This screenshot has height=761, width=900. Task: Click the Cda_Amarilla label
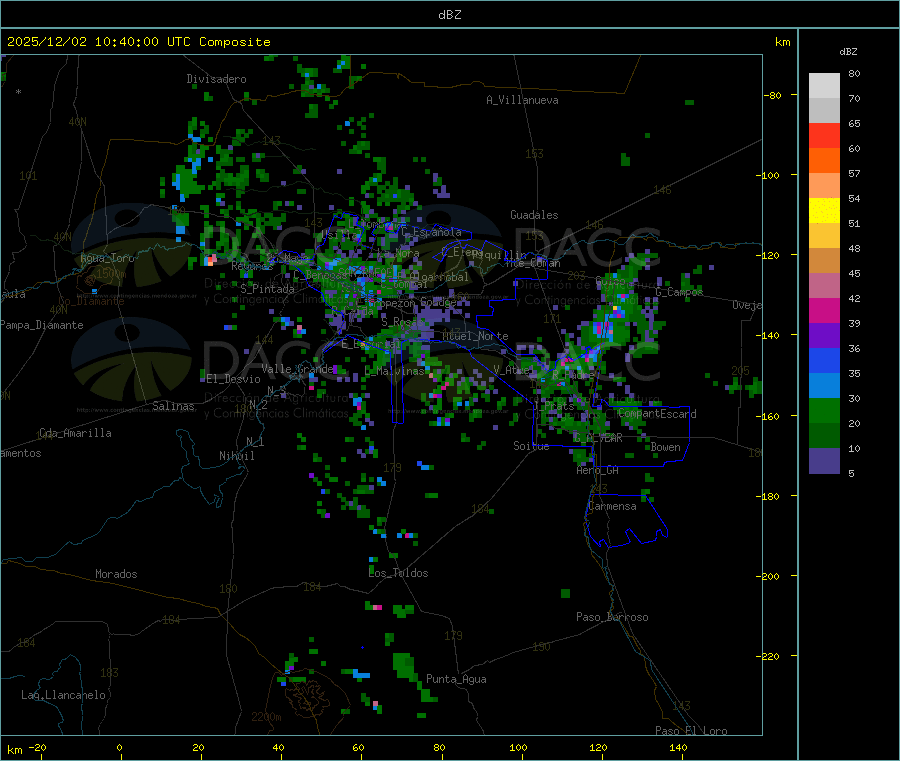[75, 433]
